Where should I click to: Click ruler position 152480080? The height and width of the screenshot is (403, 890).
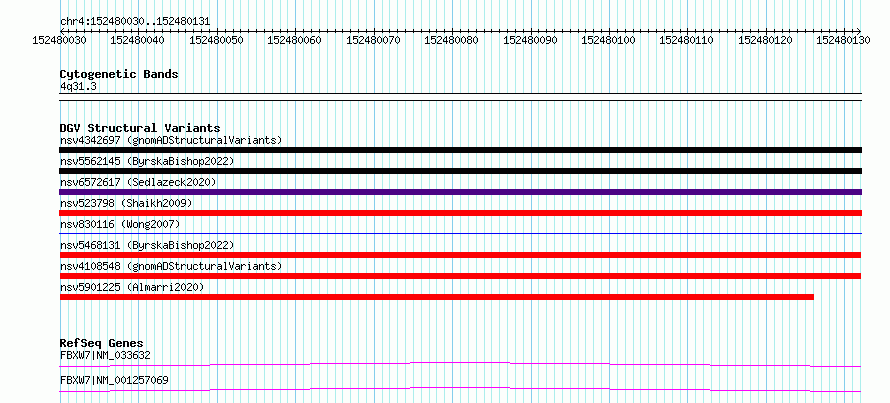[x=451, y=40]
